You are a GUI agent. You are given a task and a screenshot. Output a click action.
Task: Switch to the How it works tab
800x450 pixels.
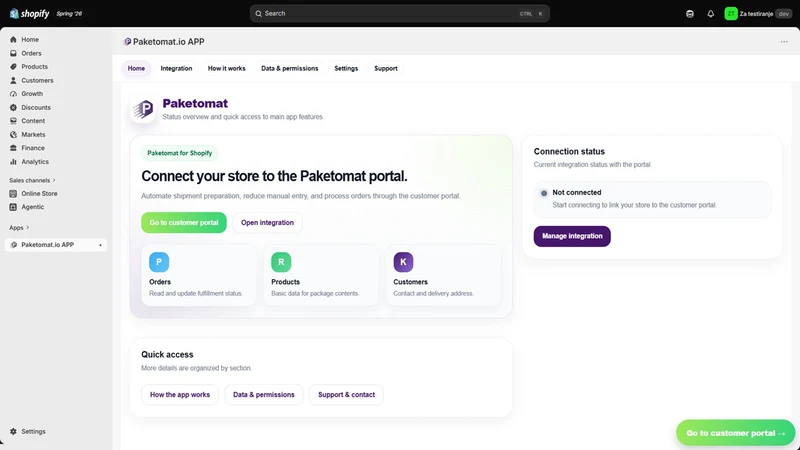pyautogui.click(x=227, y=68)
